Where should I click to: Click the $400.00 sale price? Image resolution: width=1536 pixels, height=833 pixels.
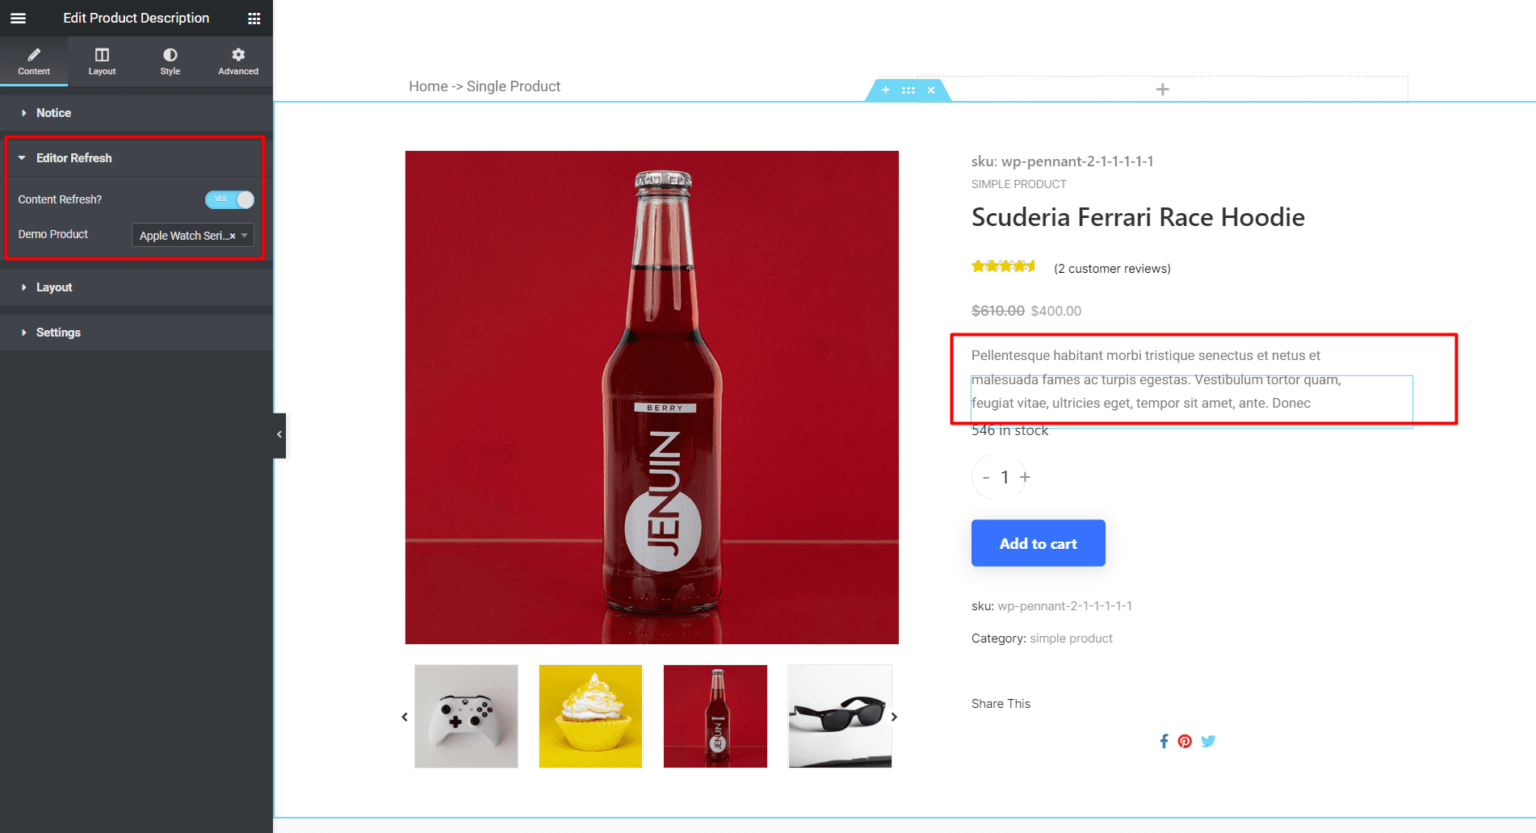click(1056, 311)
